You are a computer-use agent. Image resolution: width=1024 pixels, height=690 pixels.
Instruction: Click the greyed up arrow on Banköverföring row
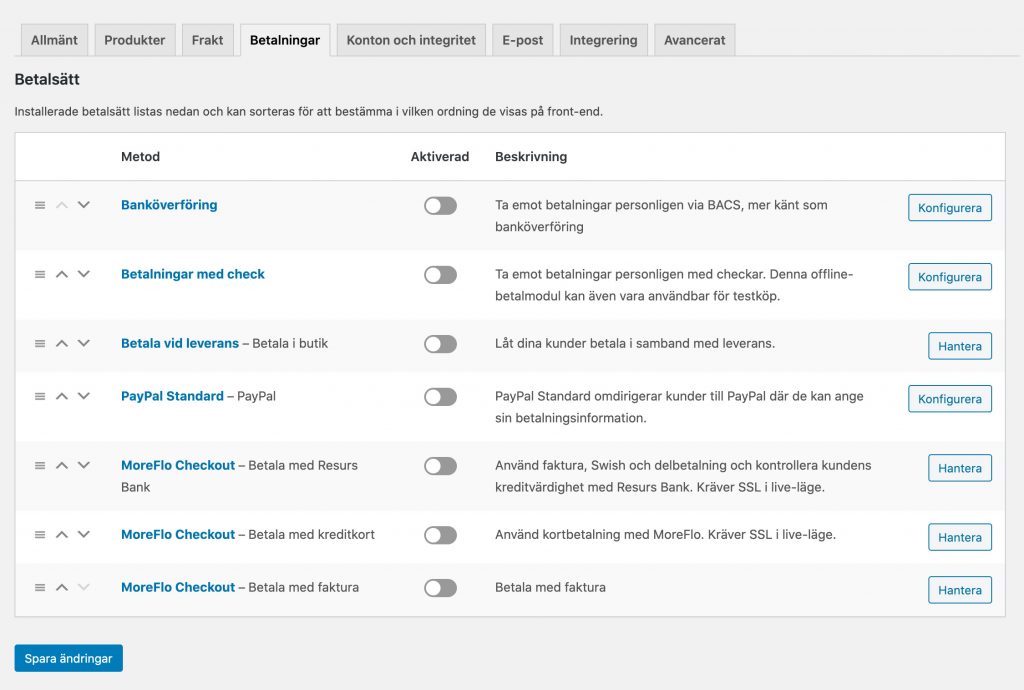tap(62, 205)
